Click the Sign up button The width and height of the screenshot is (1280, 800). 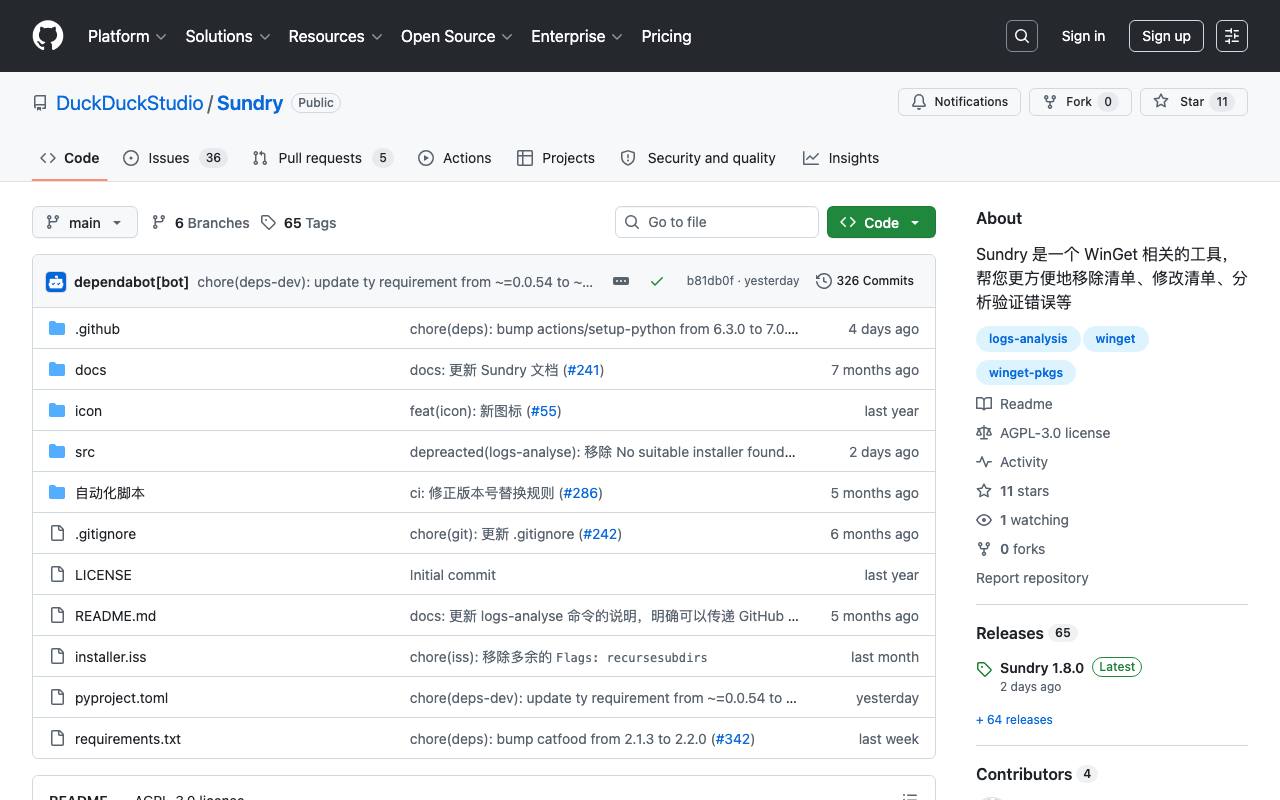1166,36
